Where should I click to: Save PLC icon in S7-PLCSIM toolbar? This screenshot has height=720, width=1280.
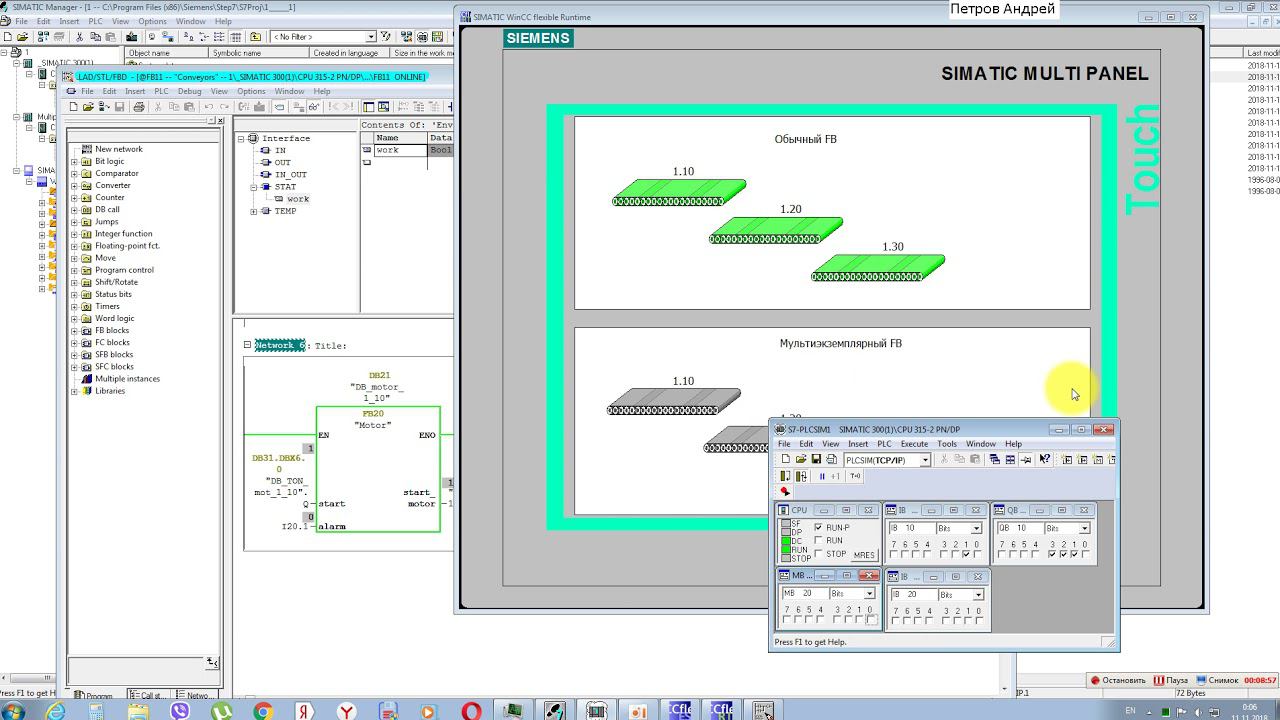coord(816,460)
